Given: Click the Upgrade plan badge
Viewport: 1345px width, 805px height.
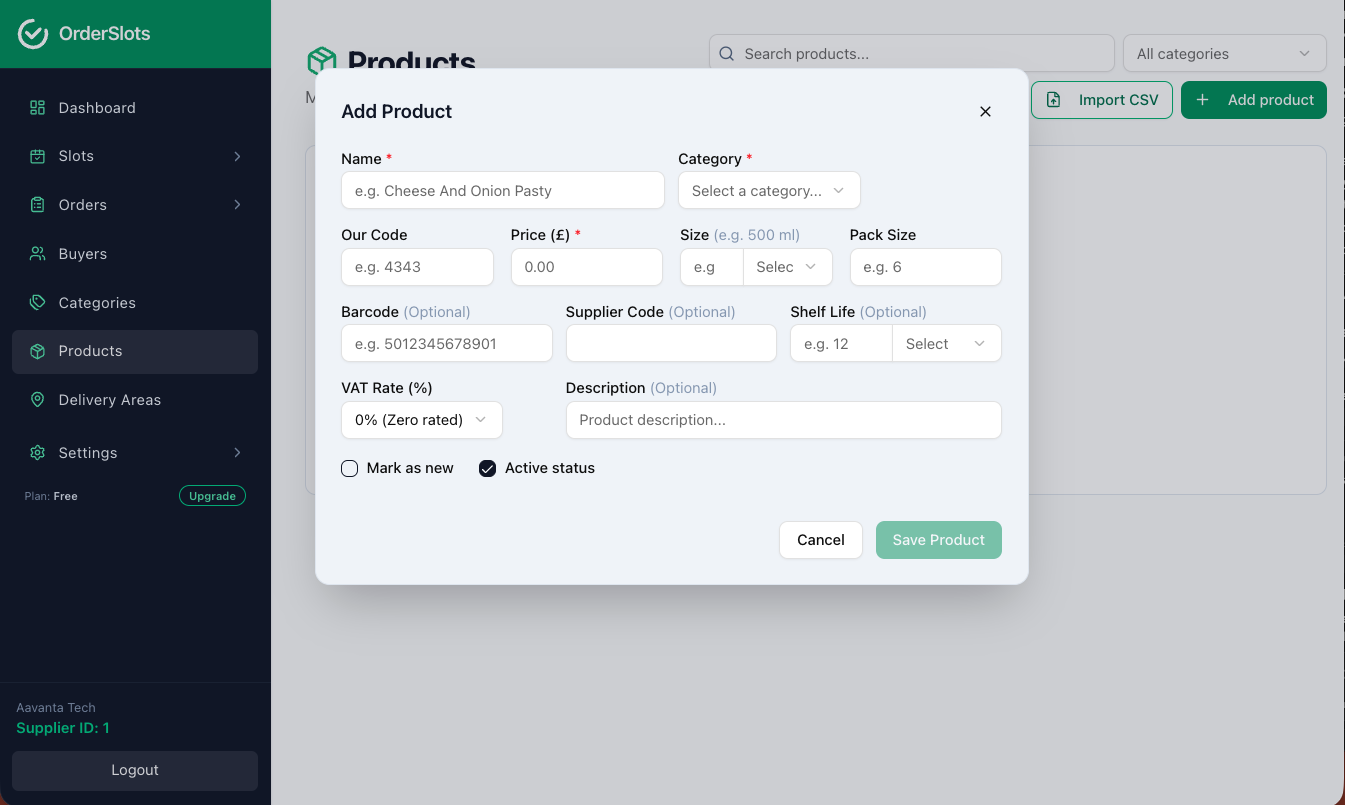Looking at the screenshot, I should tap(212, 495).
